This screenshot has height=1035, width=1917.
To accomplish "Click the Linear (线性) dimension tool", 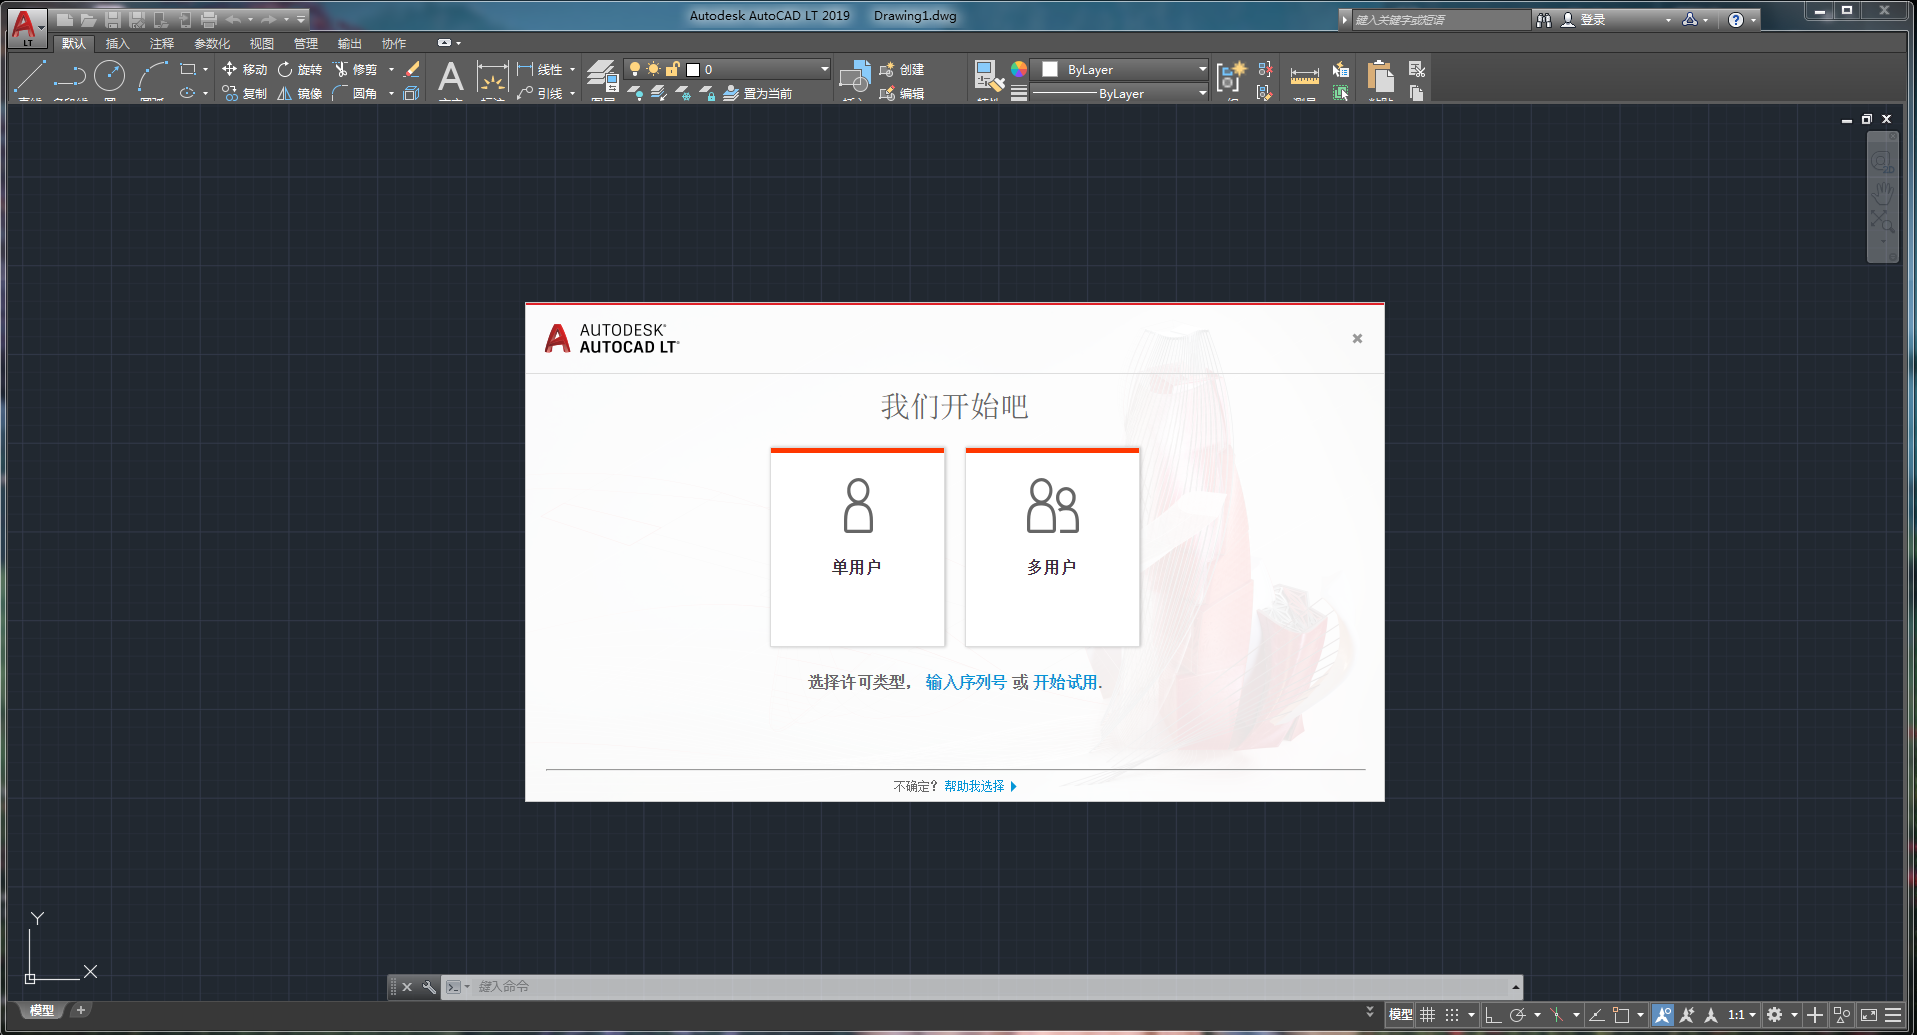I will (x=540, y=69).
